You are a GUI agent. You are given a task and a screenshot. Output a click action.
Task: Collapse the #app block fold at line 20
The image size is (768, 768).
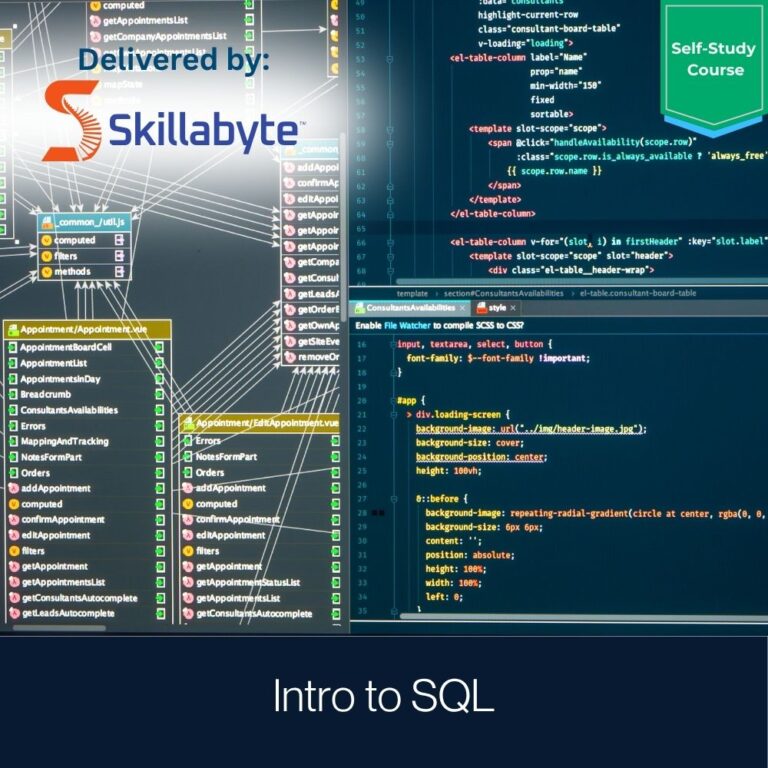(x=394, y=401)
